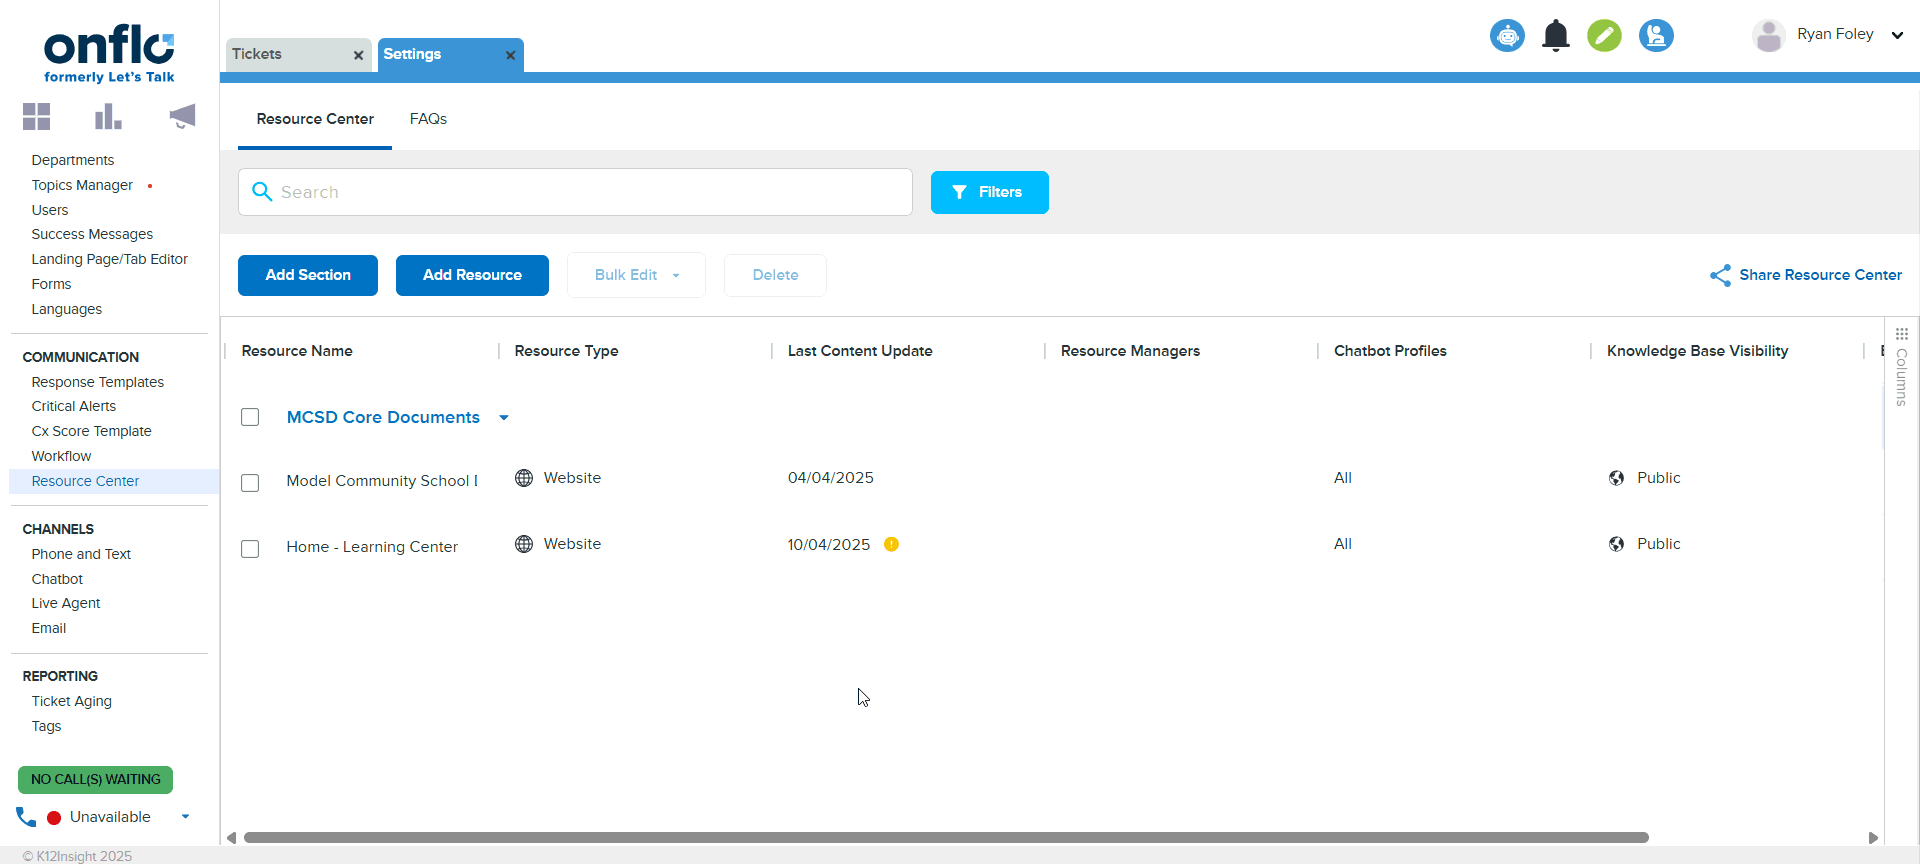Switch to the FAQs tab
Viewport: 1920px width, 864px height.
[x=428, y=119]
